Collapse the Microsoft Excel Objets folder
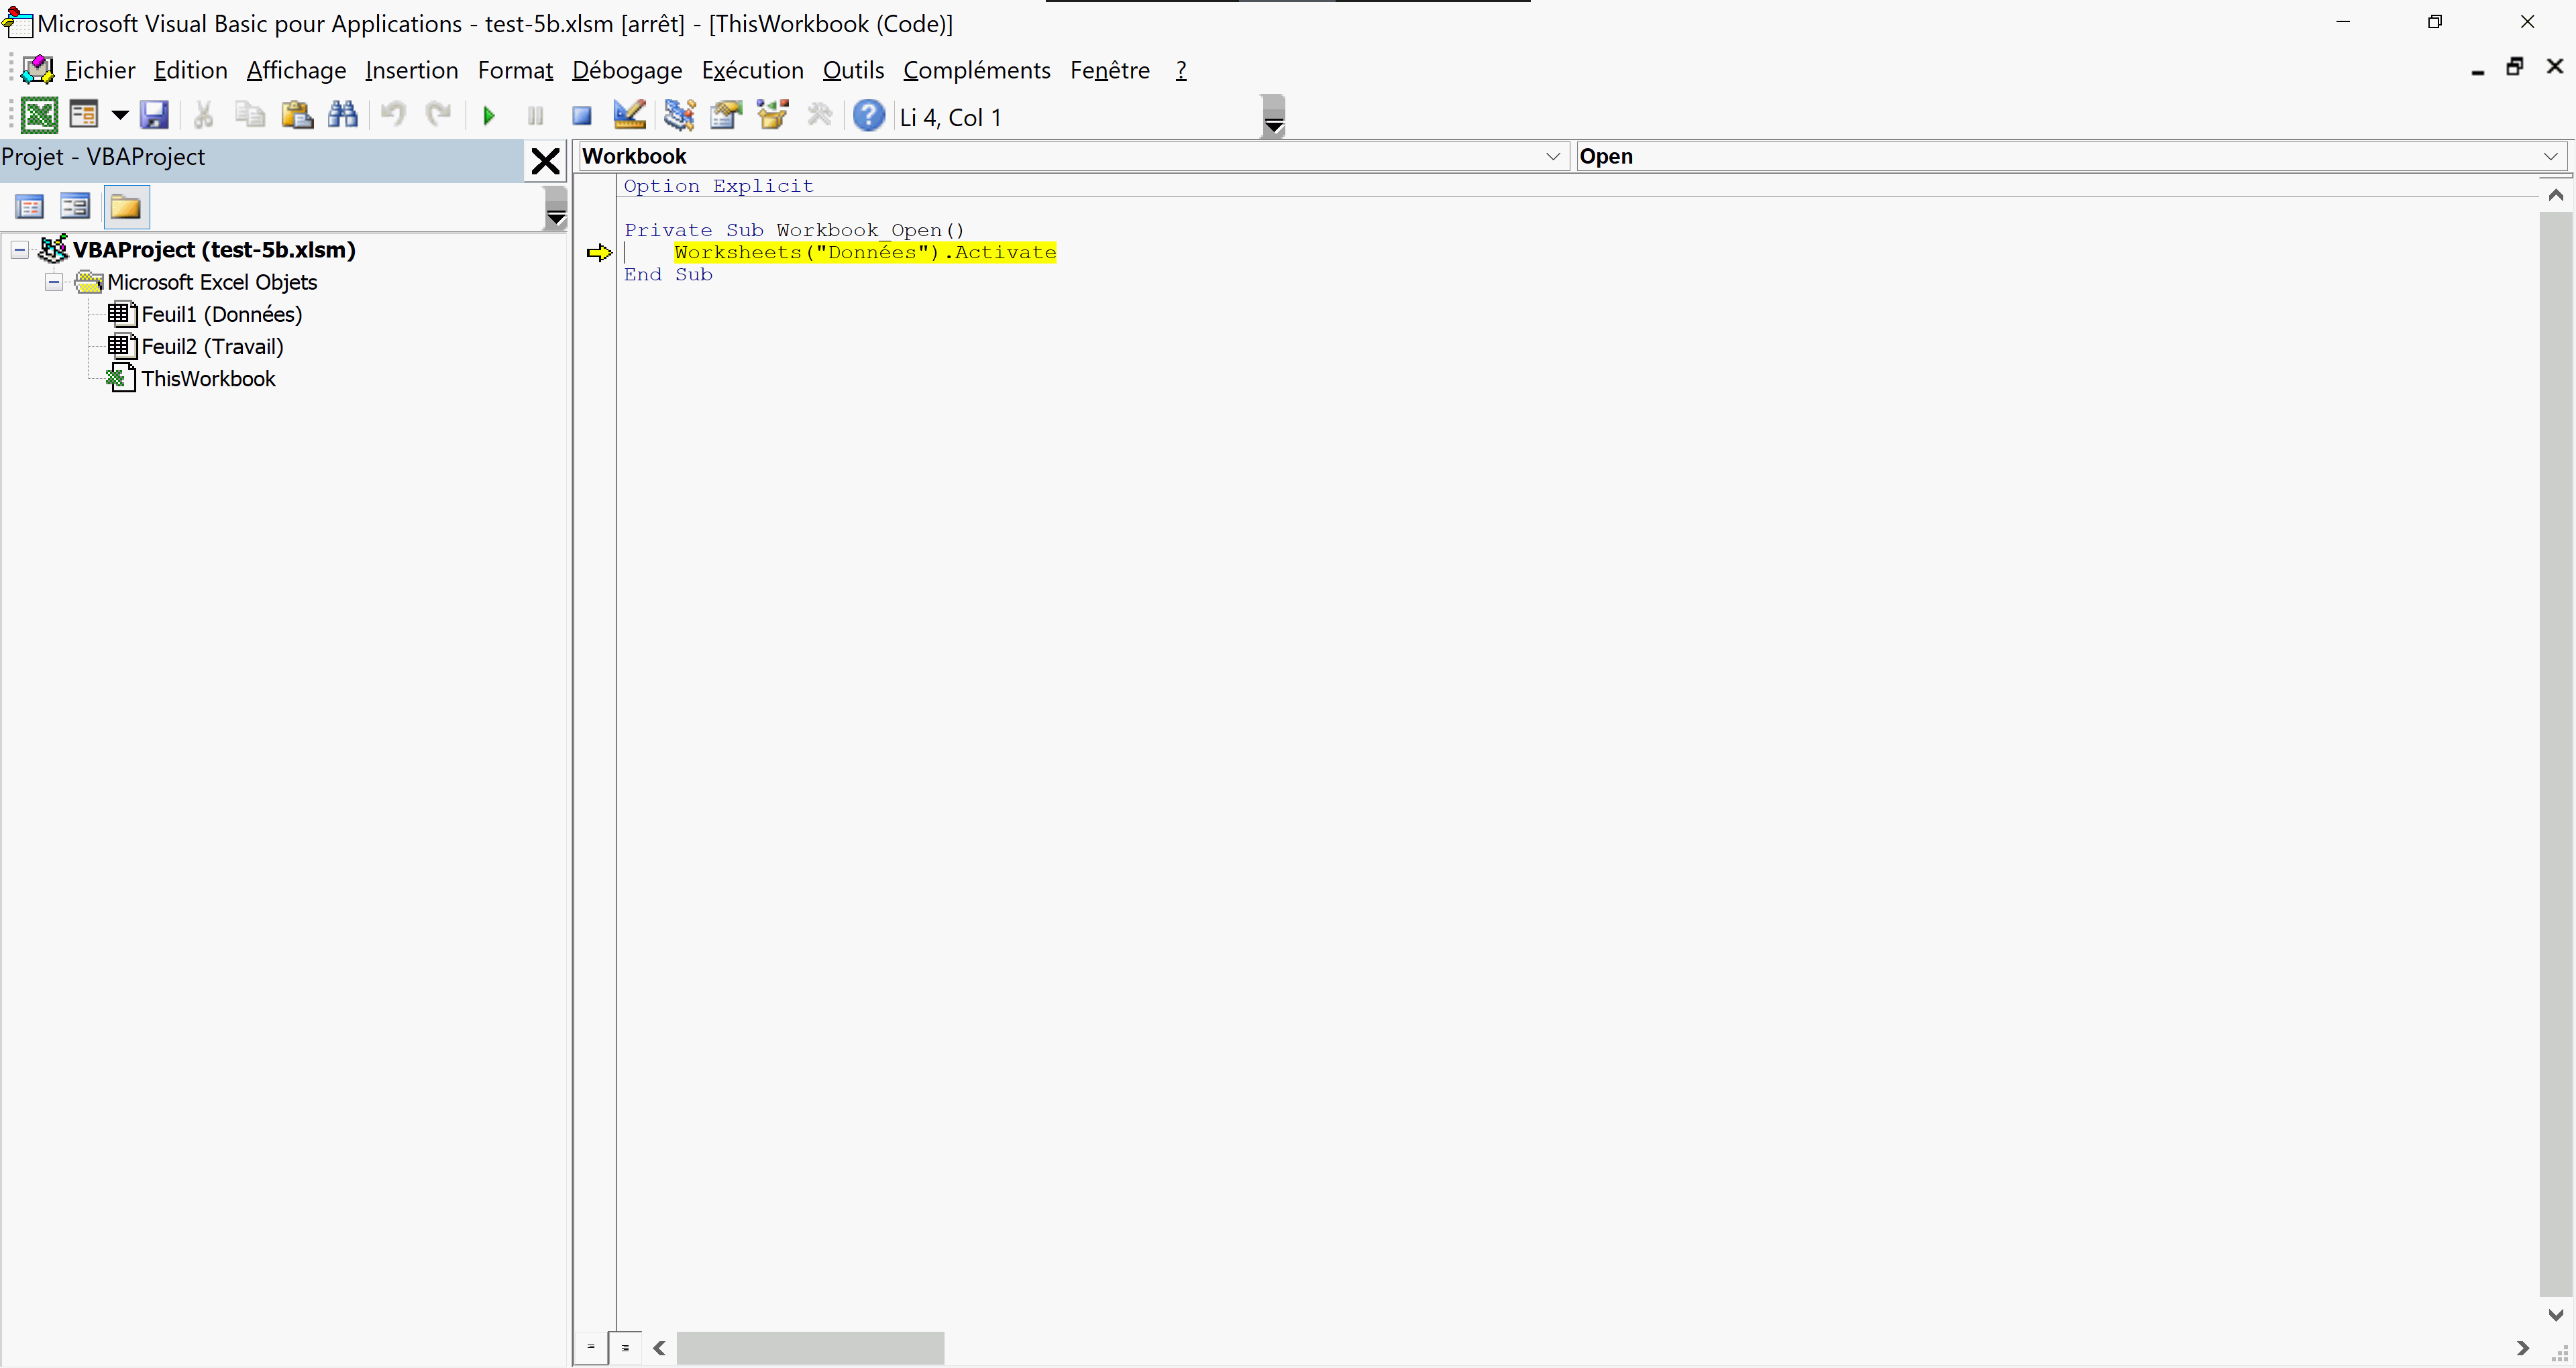Screen dimensions: 2576x1368 tap(54, 282)
